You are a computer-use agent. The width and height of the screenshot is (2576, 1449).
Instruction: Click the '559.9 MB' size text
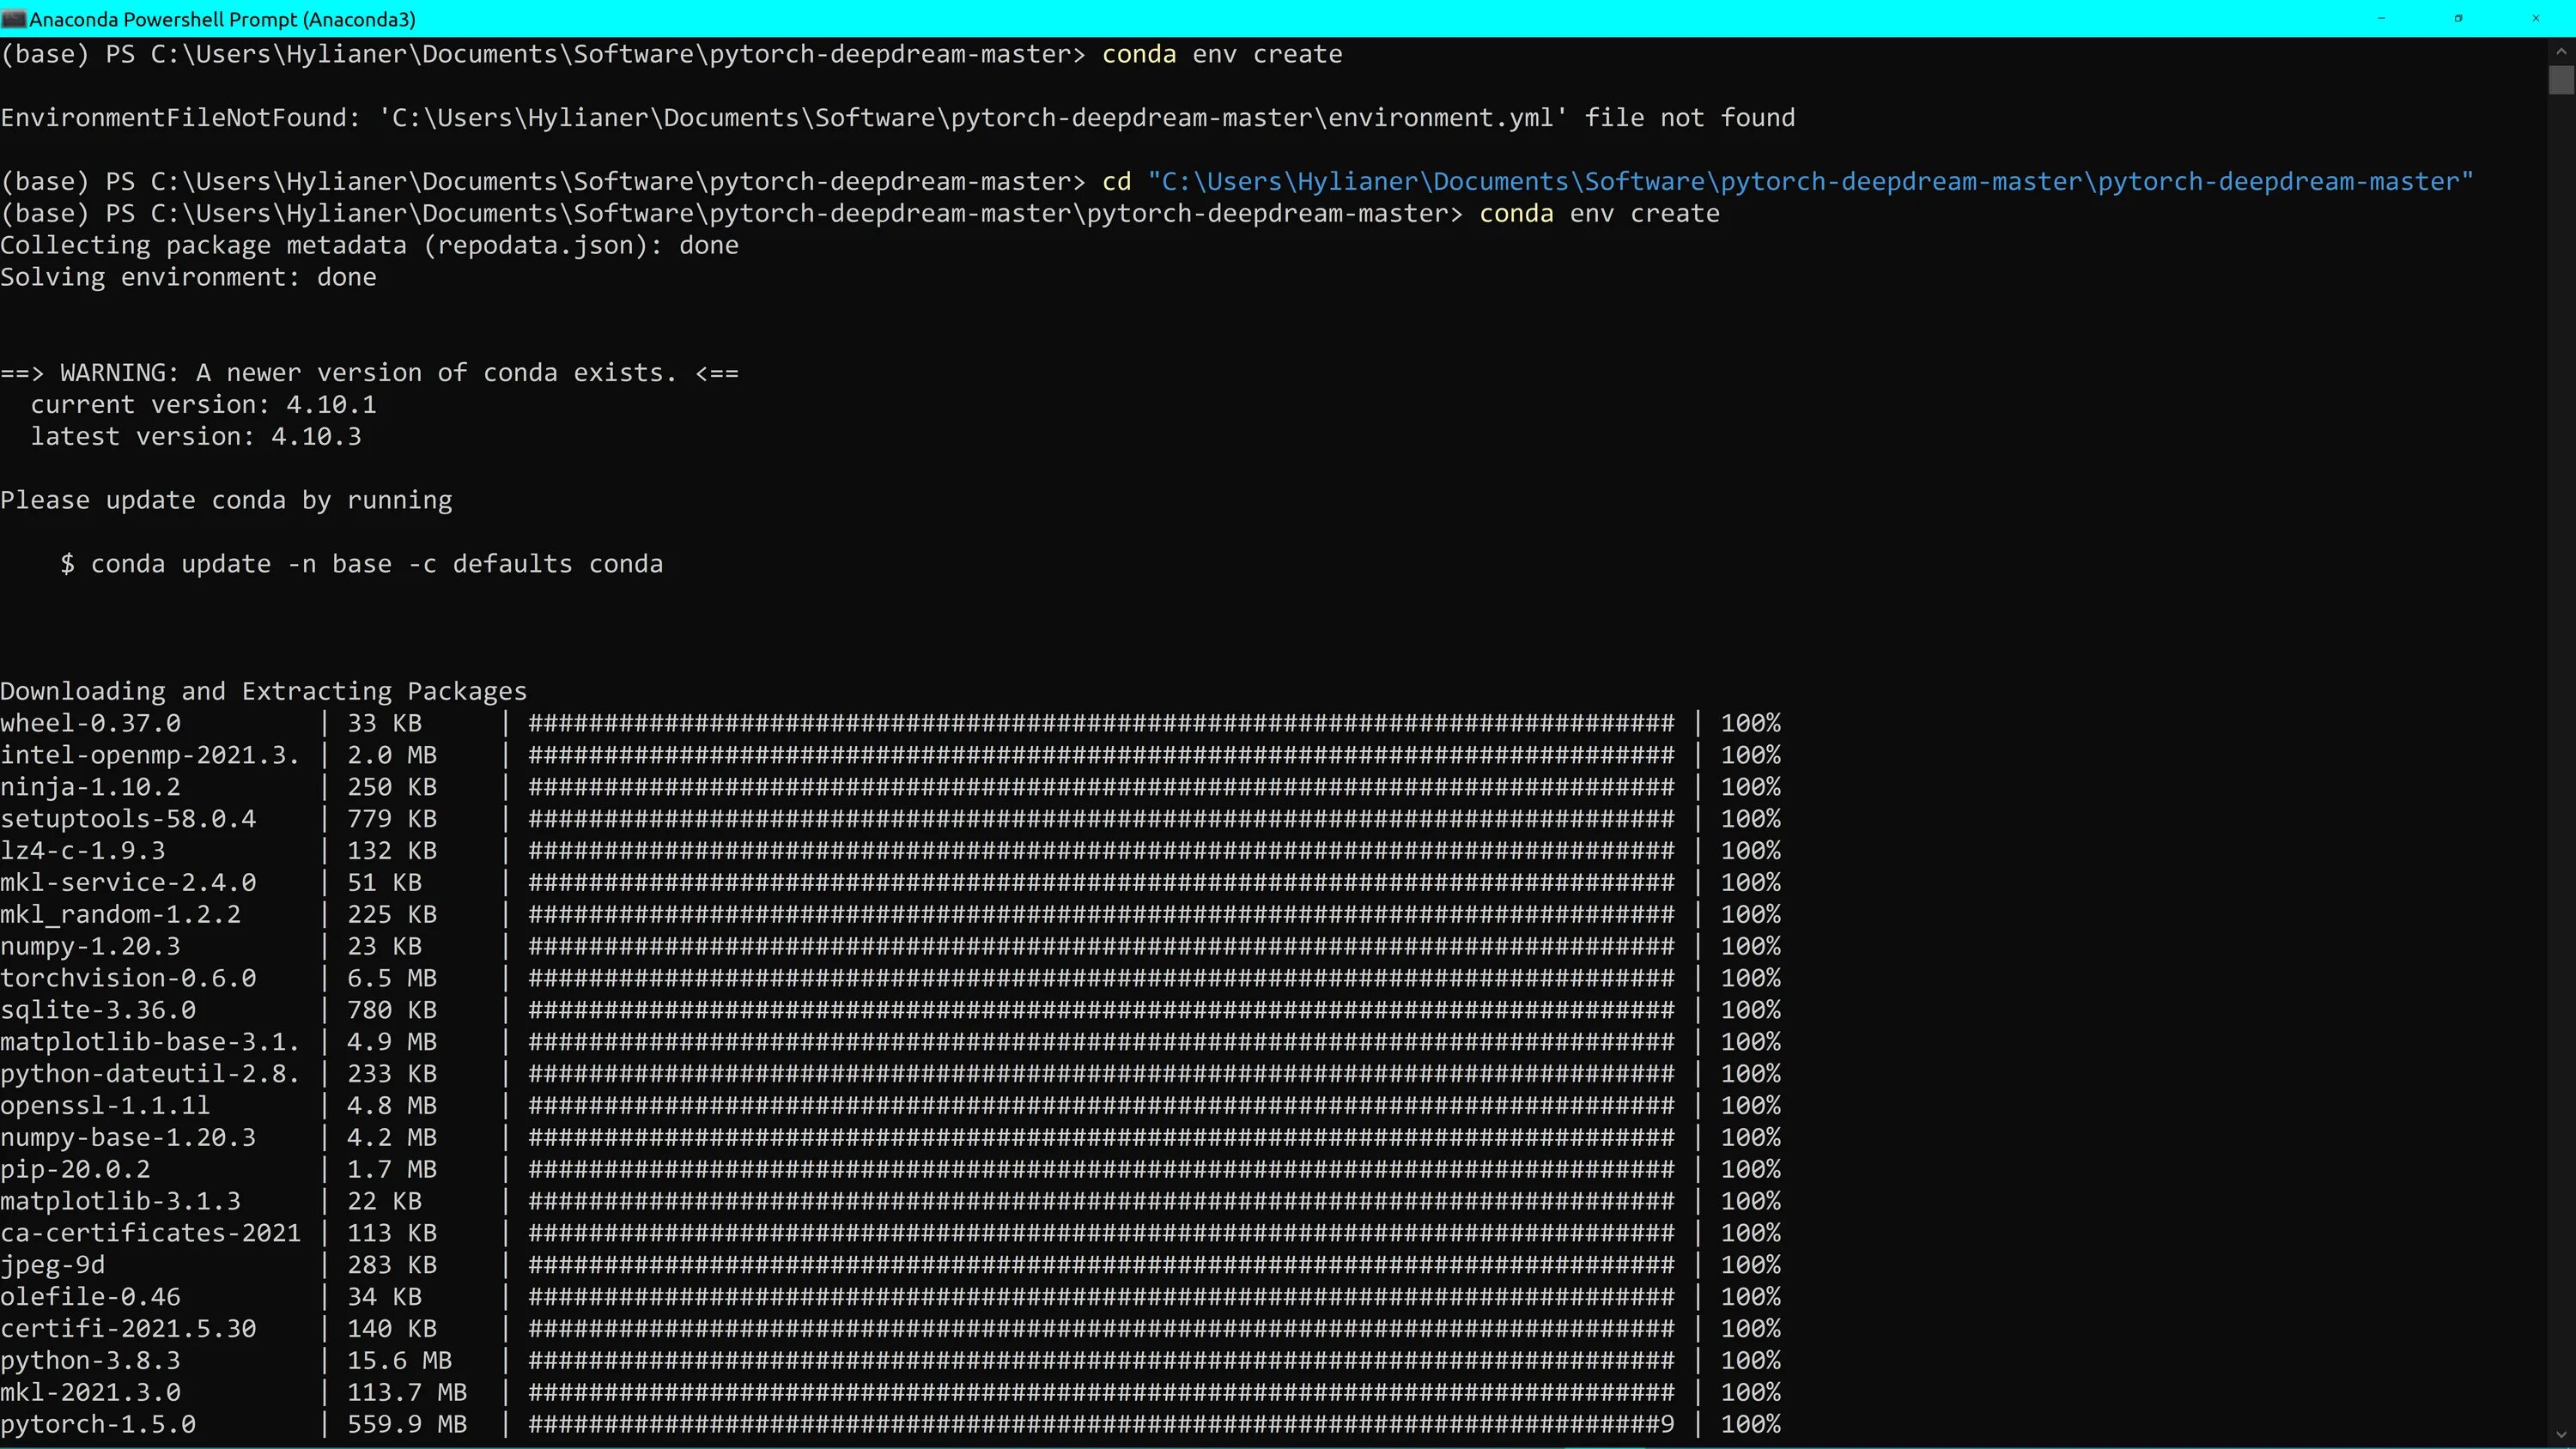pyautogui.click(x=406, y=1424)
